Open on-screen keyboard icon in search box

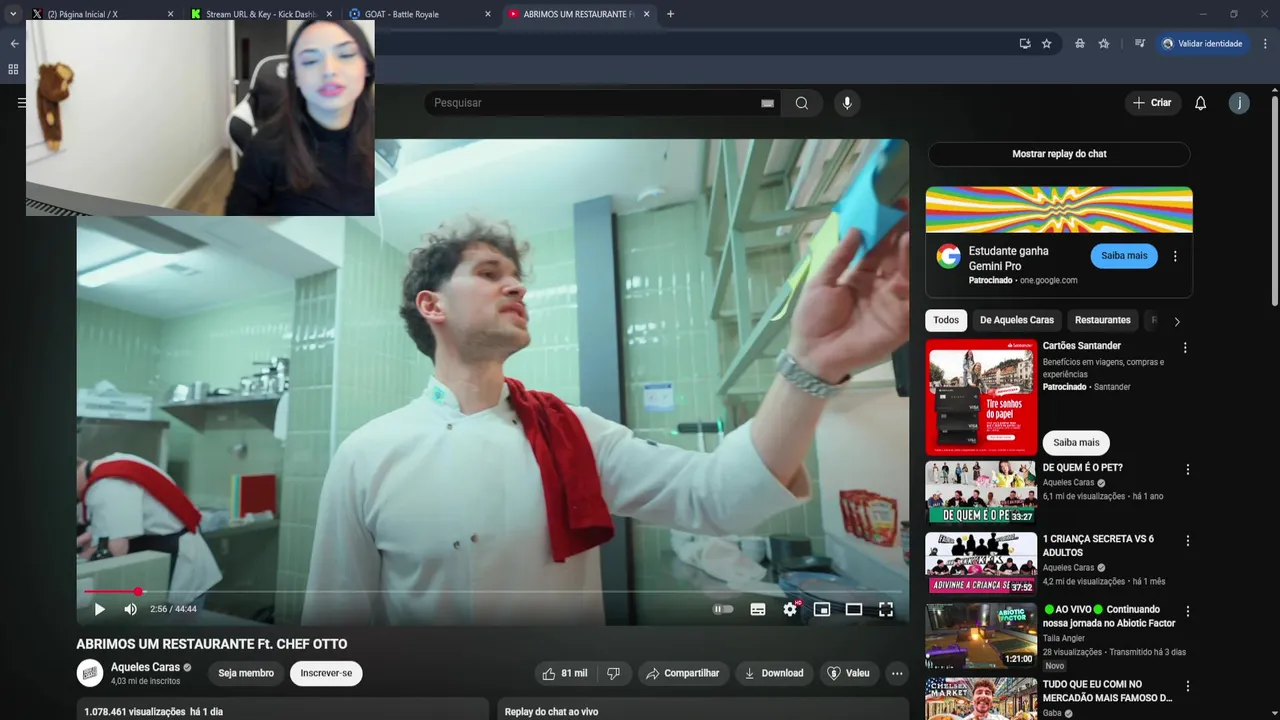pyautogui.click(x=768, y=103)
